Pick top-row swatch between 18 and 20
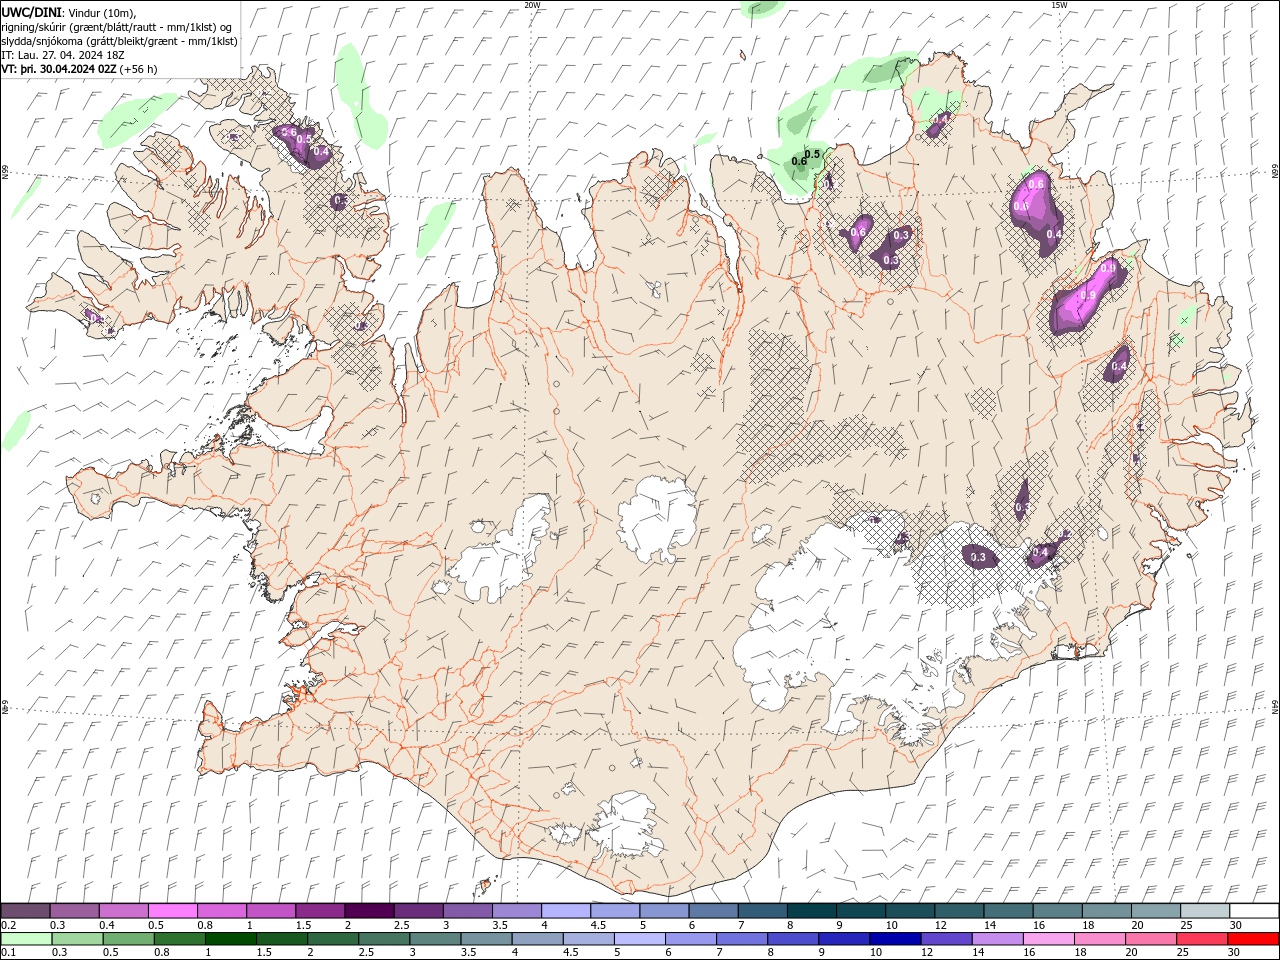Screen dimensions: 1280x960 (1106, 911)
